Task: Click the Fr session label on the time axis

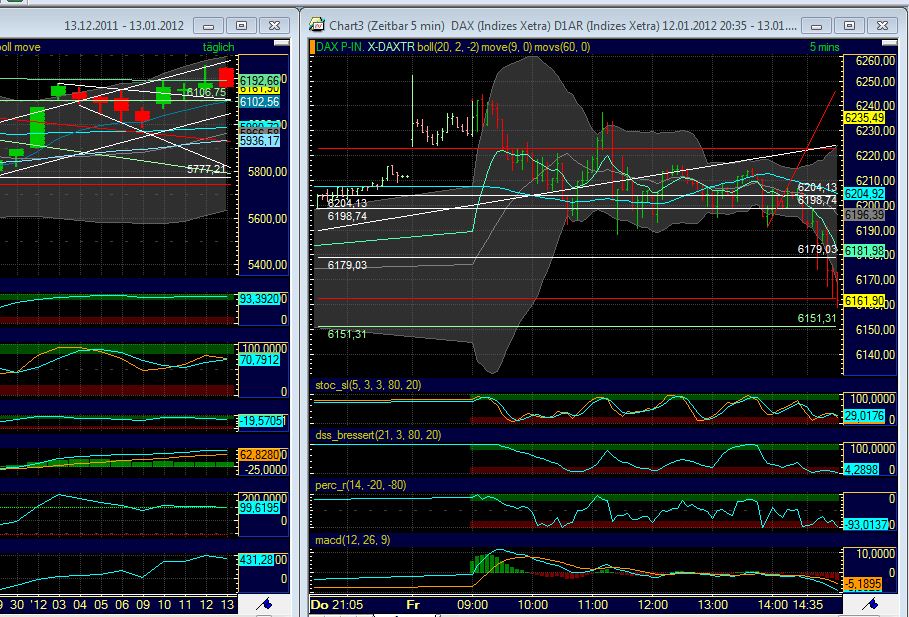Action: click(413, 604)
